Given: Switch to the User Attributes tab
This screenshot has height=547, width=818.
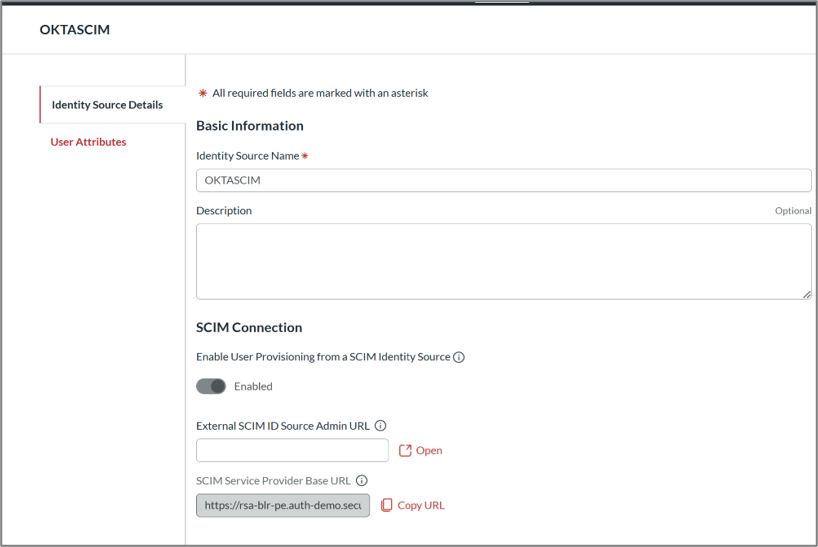Looking at the screenshot, I should tap(88, 142).
